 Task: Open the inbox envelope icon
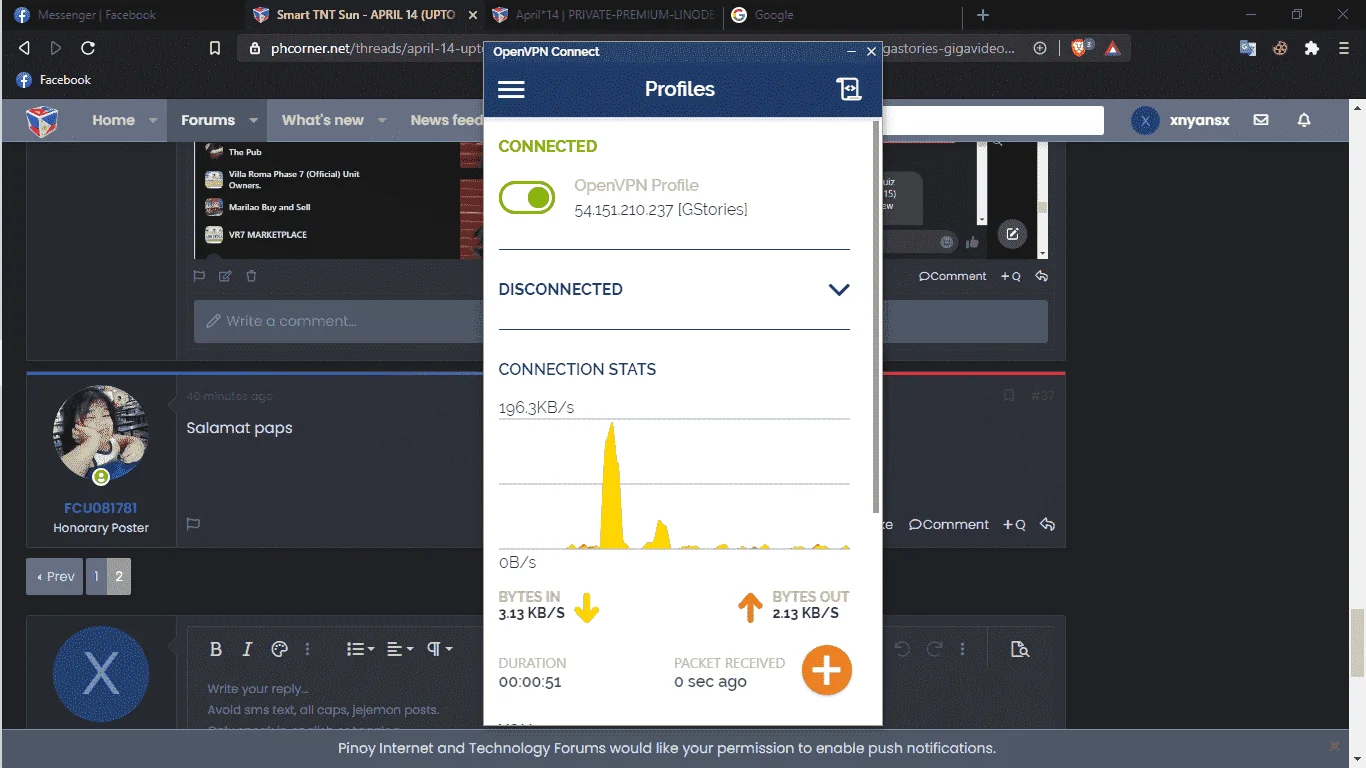(1261, 120)
